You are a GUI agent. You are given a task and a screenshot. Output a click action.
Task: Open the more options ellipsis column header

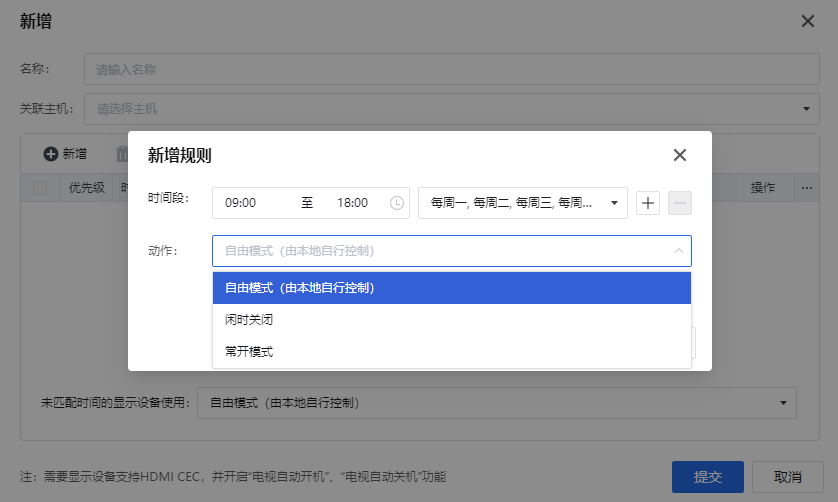[x=806, y=187]
